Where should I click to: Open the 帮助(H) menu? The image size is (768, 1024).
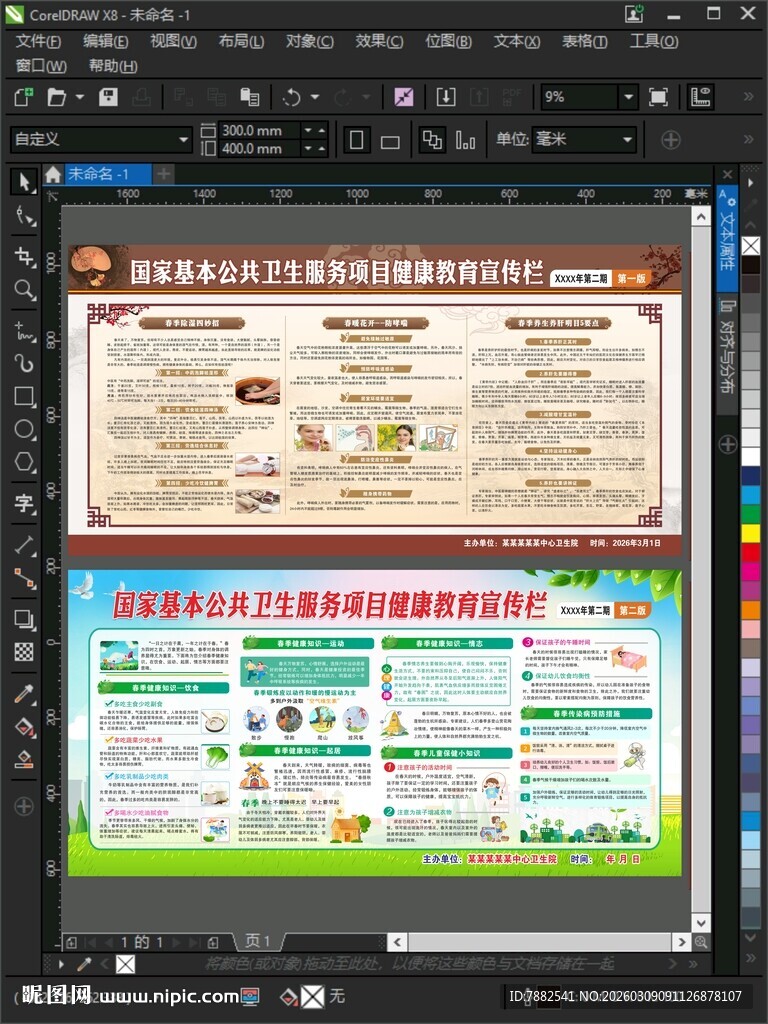coord(112,66)
